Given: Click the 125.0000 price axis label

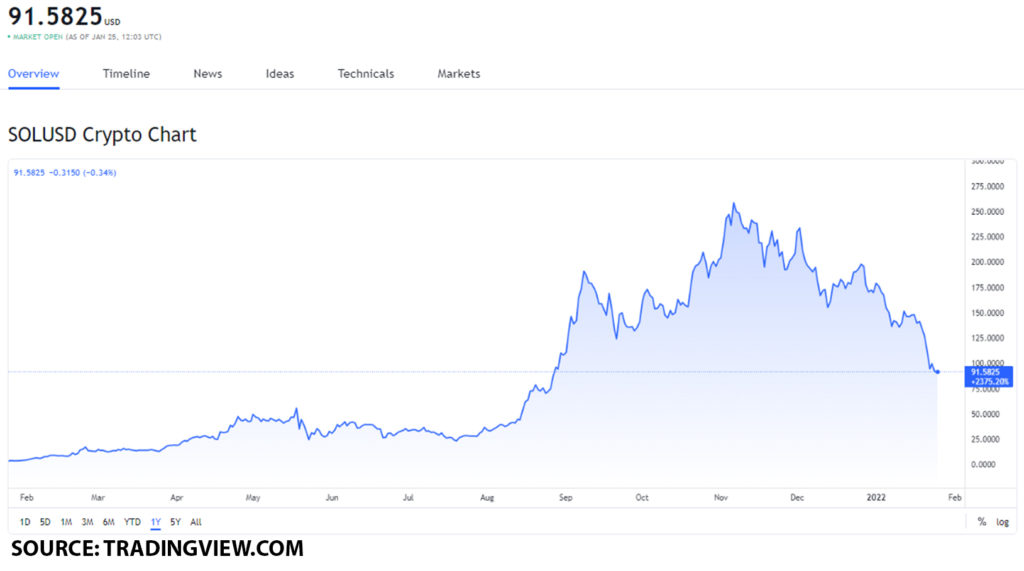Looking at the screenshot, I should point(987,338).
